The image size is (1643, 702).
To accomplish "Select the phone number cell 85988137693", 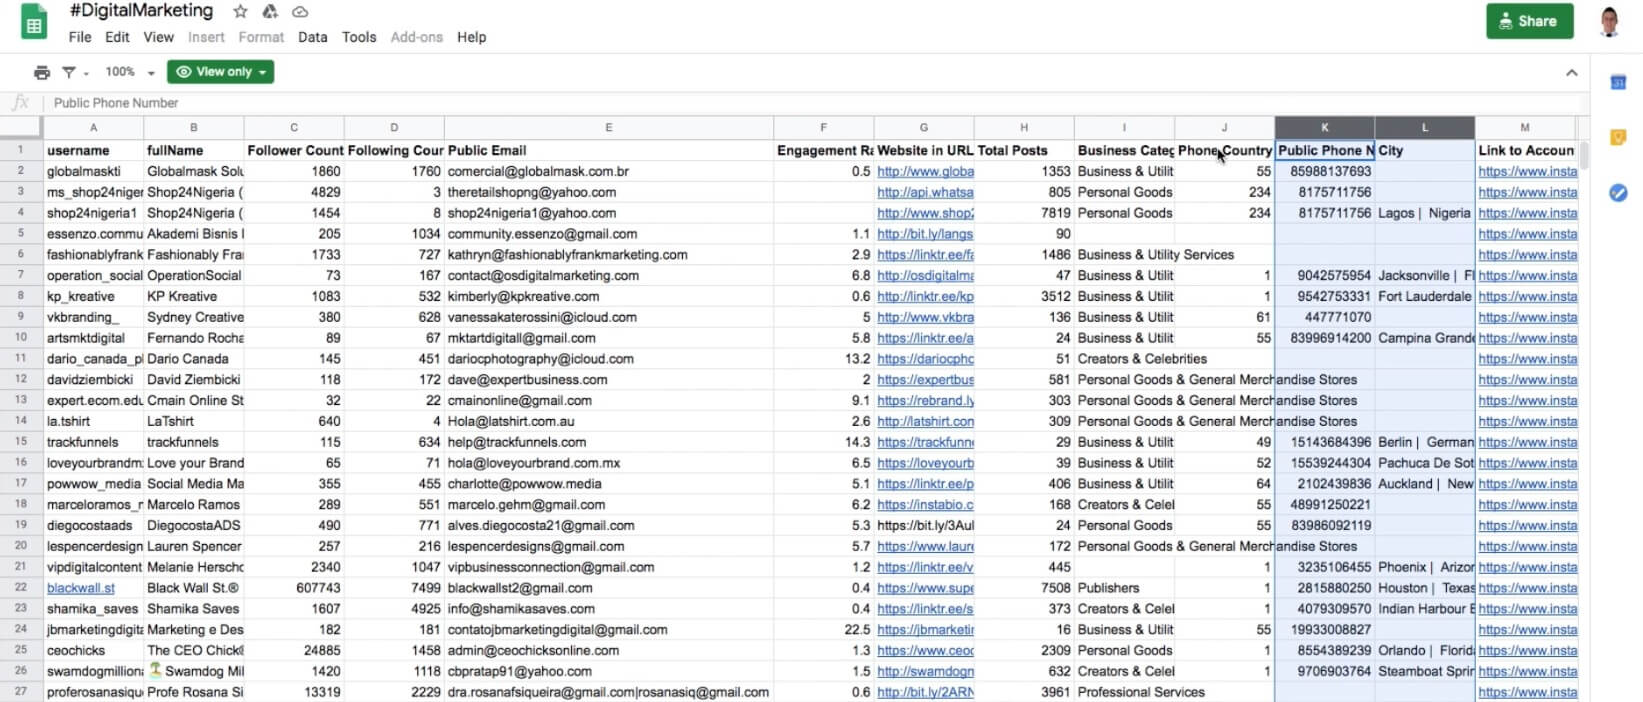I will click(1324, 171).
